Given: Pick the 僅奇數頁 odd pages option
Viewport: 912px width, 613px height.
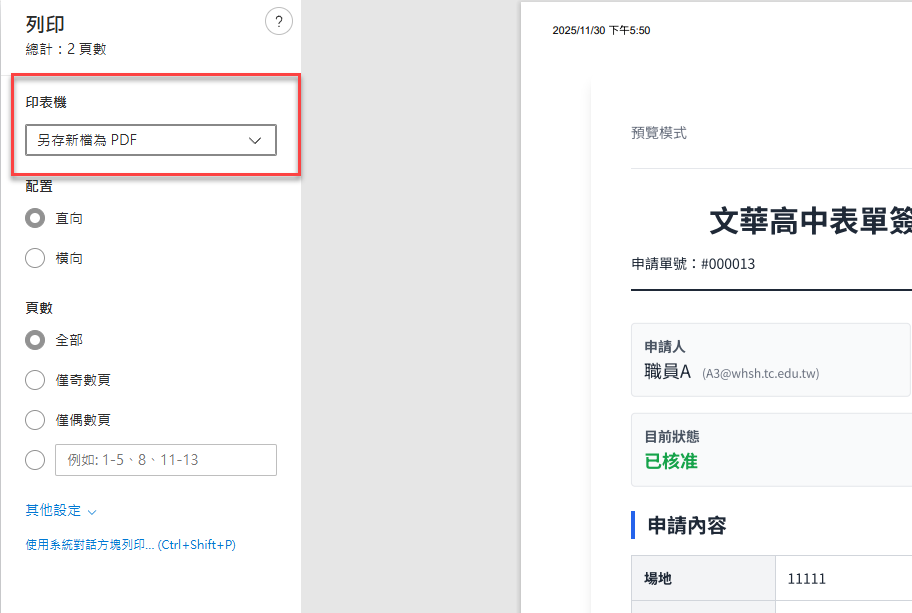Looking at the screenshot, I should click(x=35, y=380).
